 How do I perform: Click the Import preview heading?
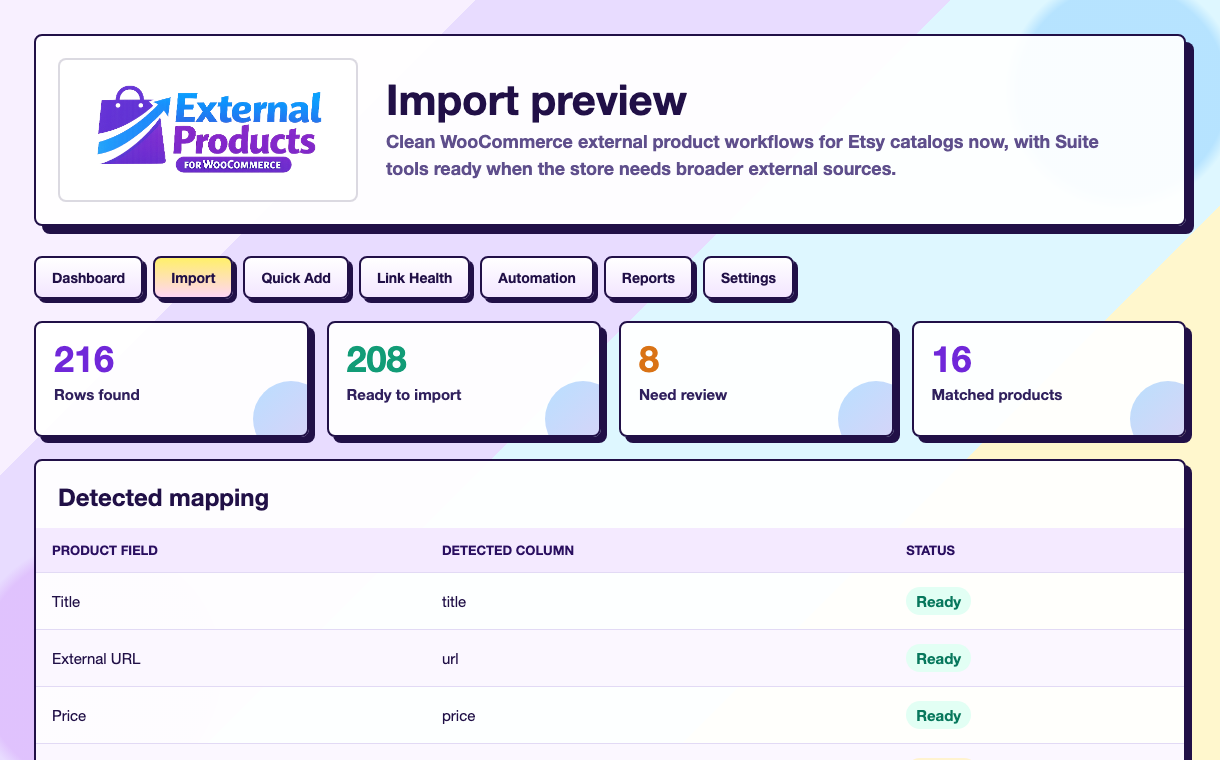537,100
